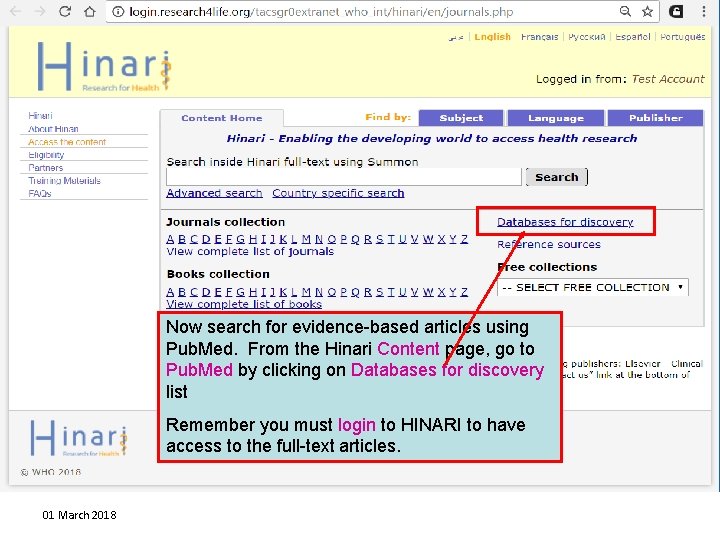The image size is (720, 540).
Task: Open journals starting with letter G
Action: [x=240, y=239]
